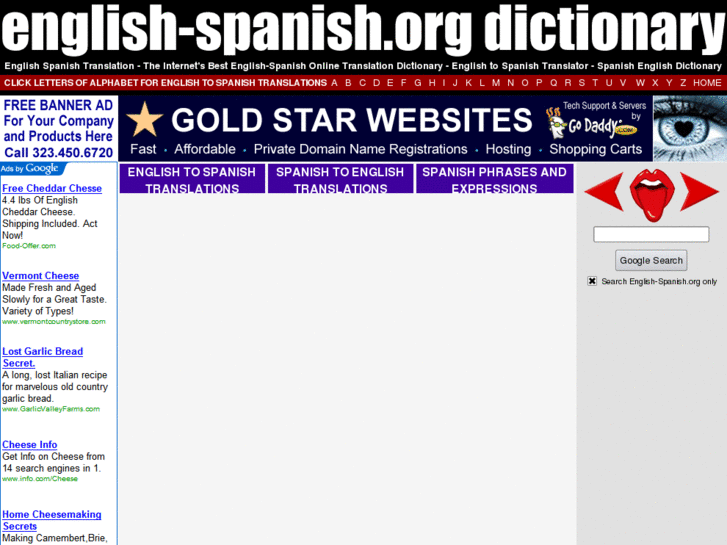The width and height of the screenshot is (727, 545).
Task: Select letter K in alphabet bar
Action: [x=469, y=83]
